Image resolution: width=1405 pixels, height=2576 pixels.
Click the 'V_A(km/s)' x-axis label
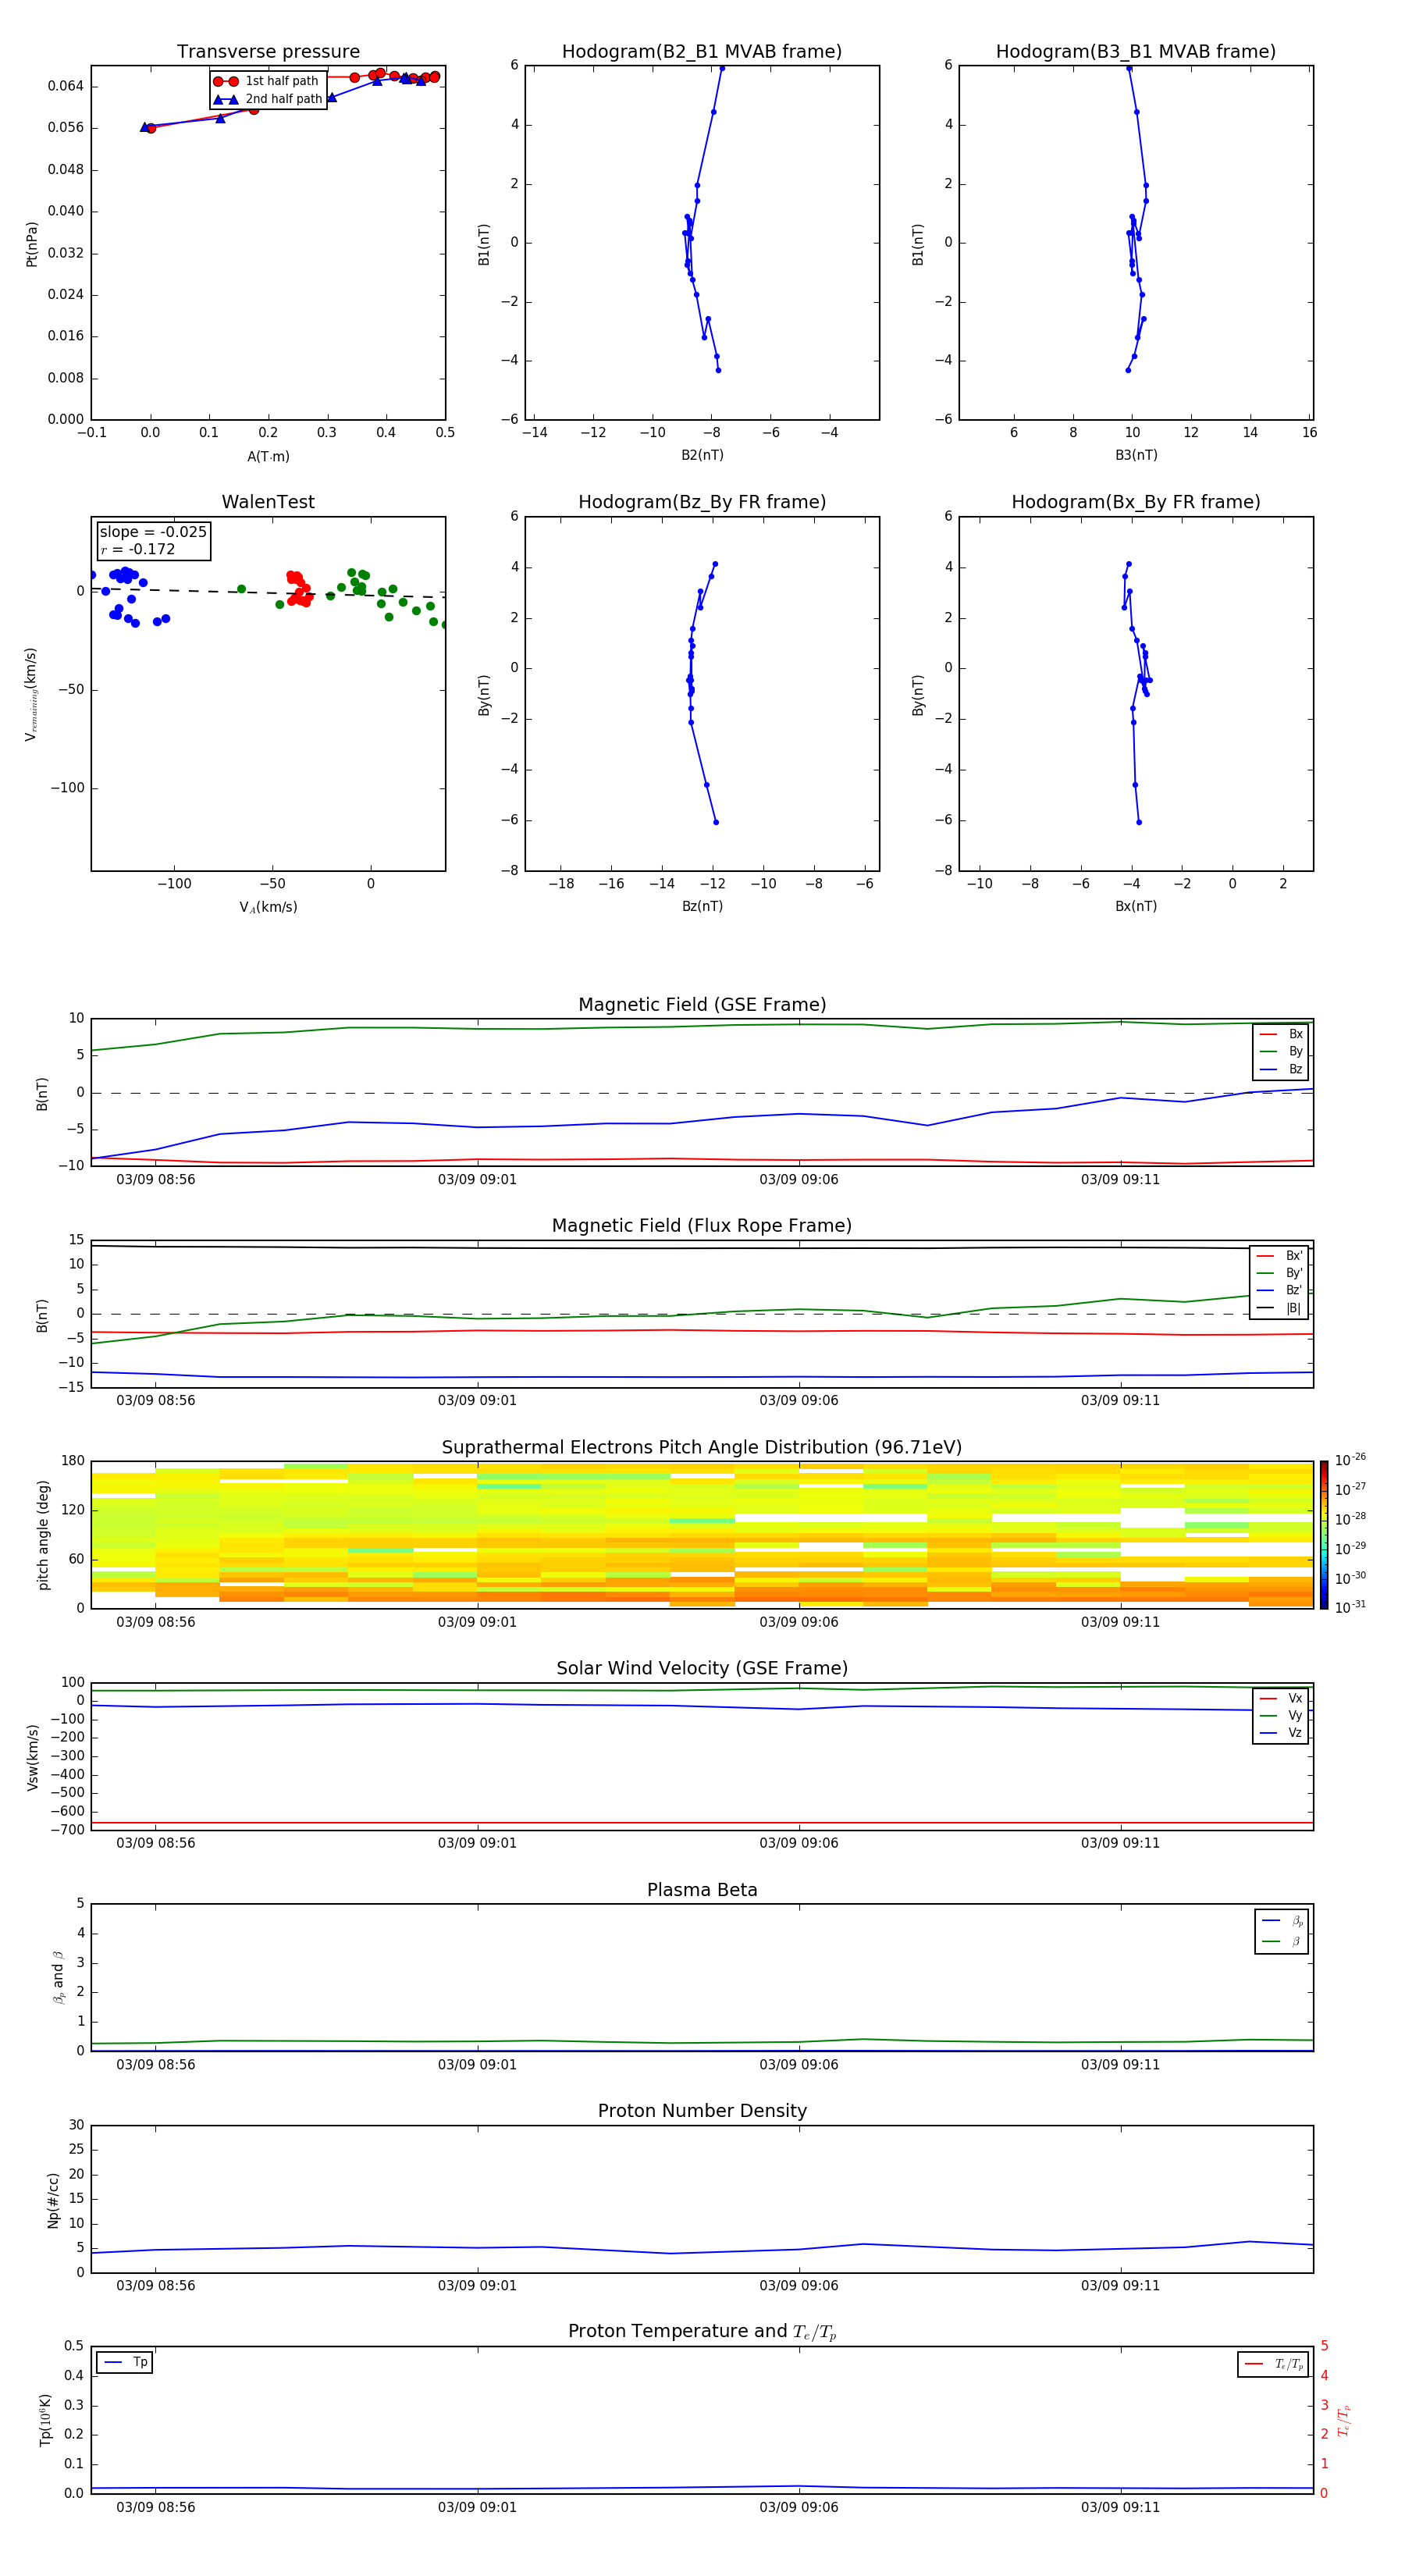pos(268,908)
